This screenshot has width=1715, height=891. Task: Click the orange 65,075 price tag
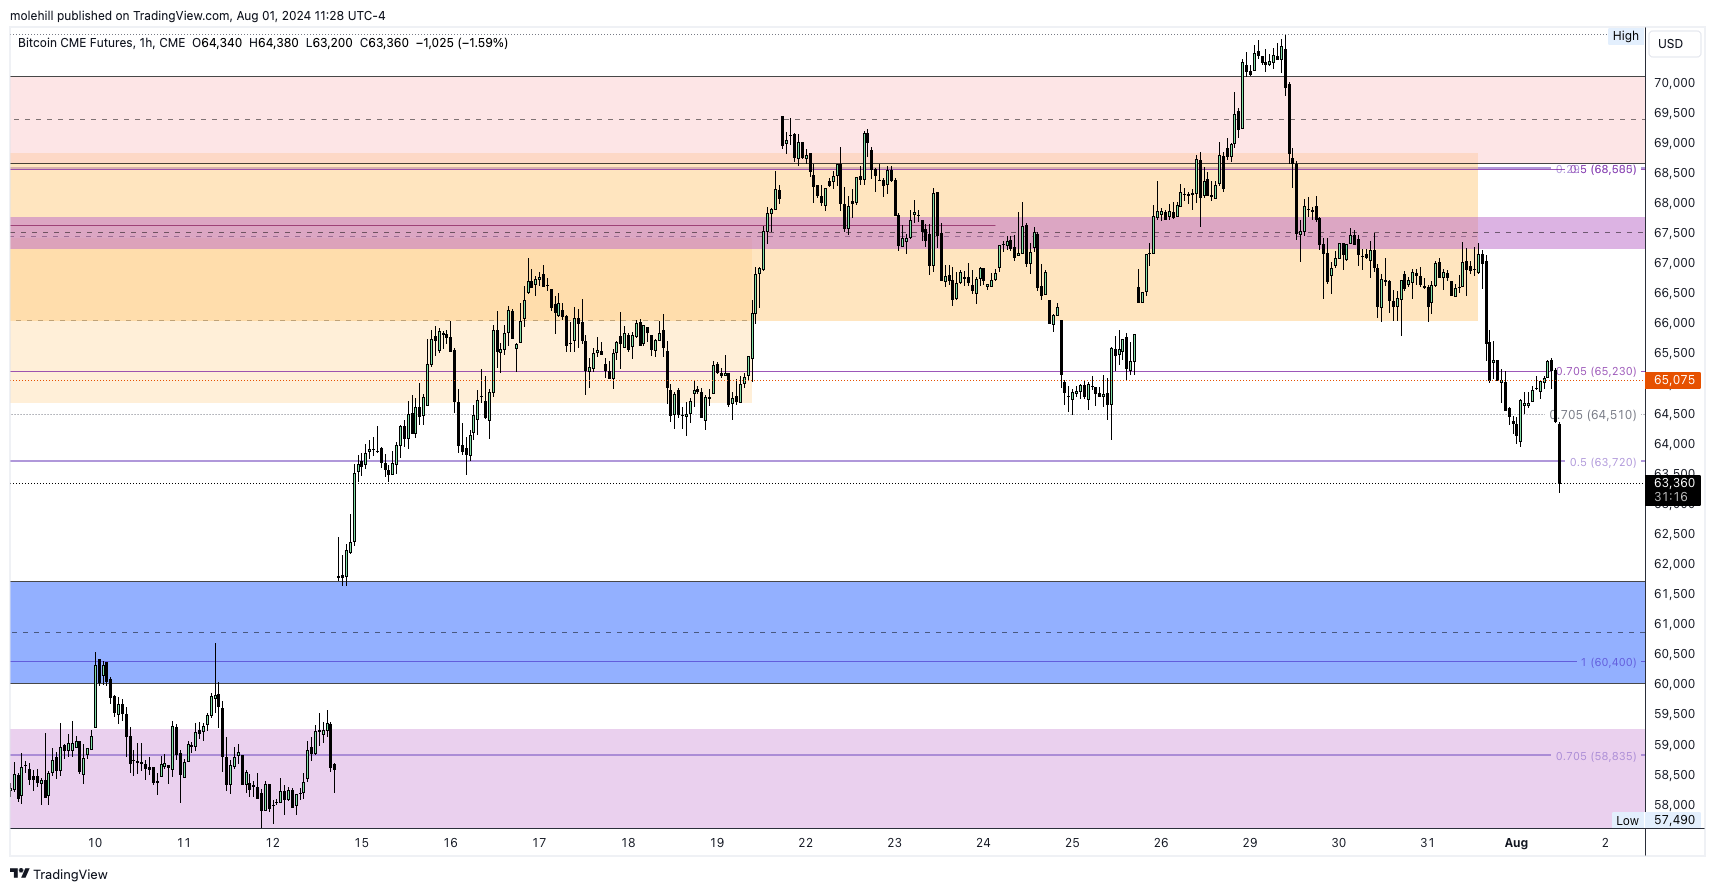(x=1673, y=380)
